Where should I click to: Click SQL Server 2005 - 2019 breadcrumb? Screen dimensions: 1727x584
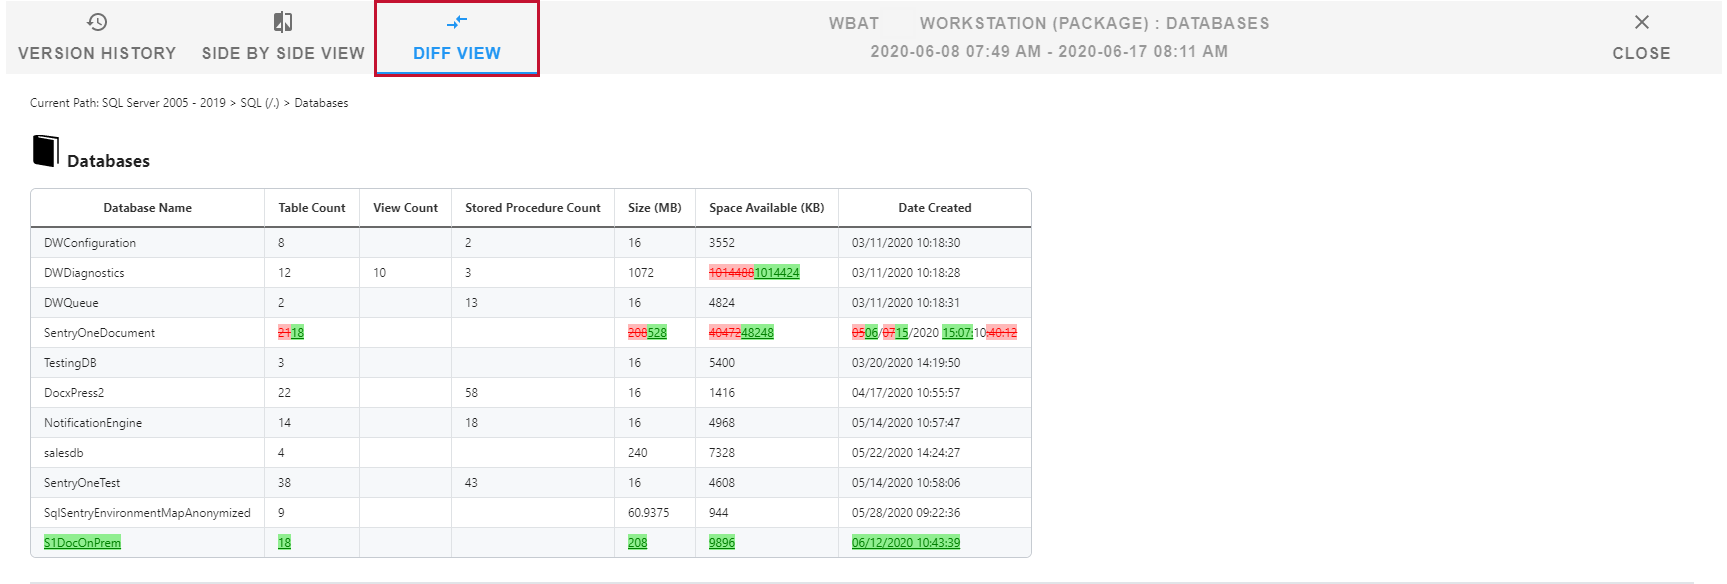163,103
